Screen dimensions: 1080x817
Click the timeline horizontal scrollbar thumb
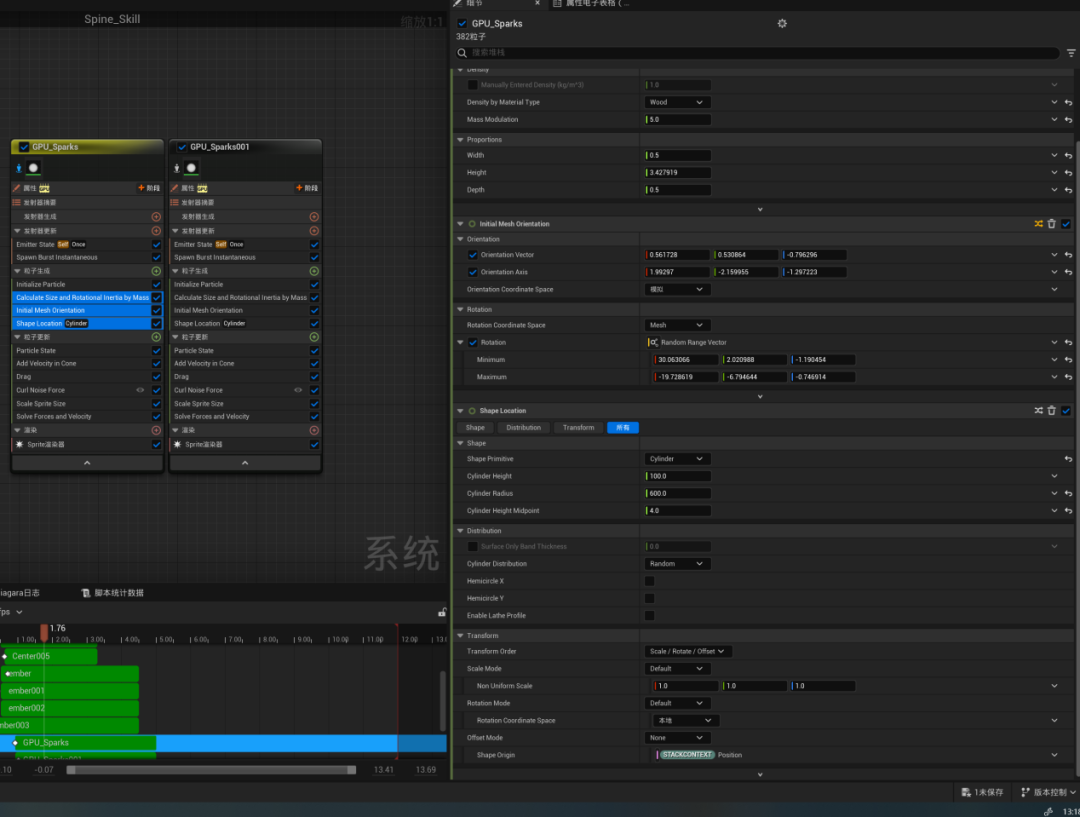pyautogui.click(x=211, y=770)
